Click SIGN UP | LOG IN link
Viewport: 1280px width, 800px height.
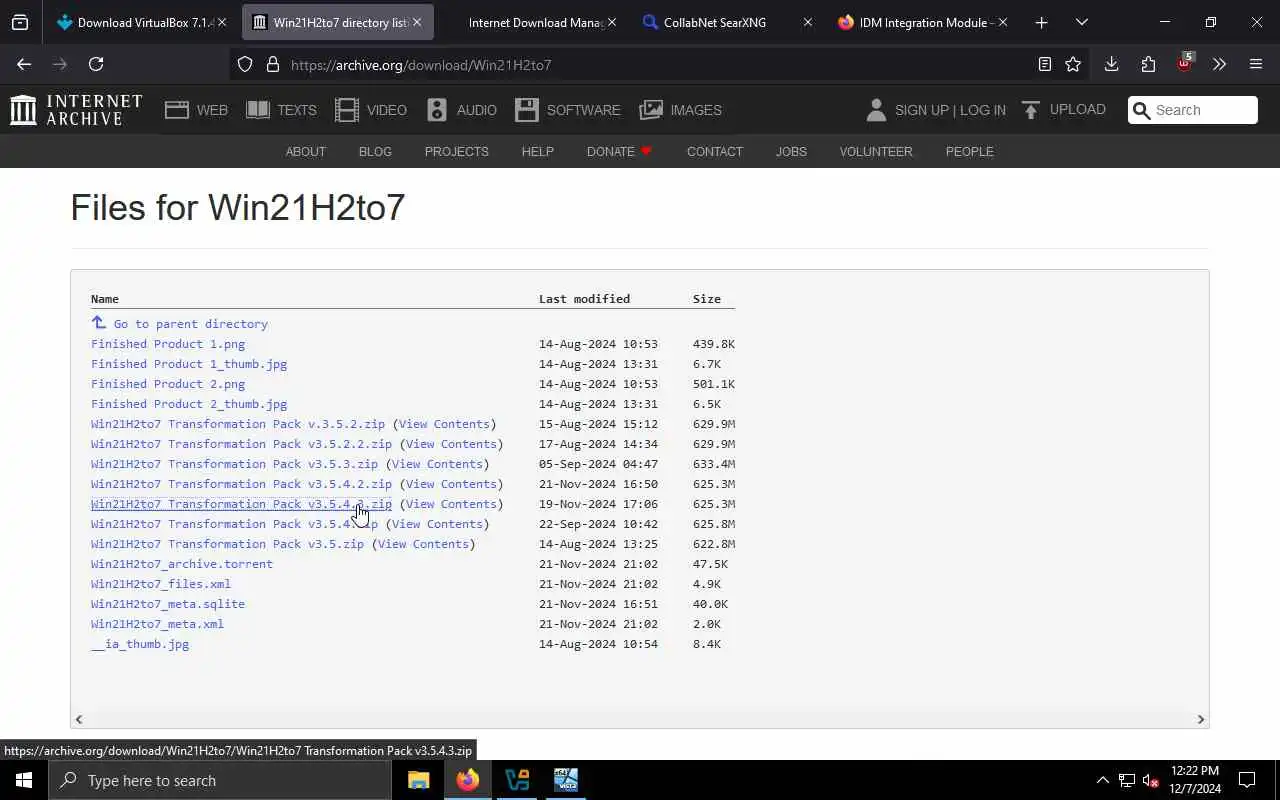click(950, 110)
